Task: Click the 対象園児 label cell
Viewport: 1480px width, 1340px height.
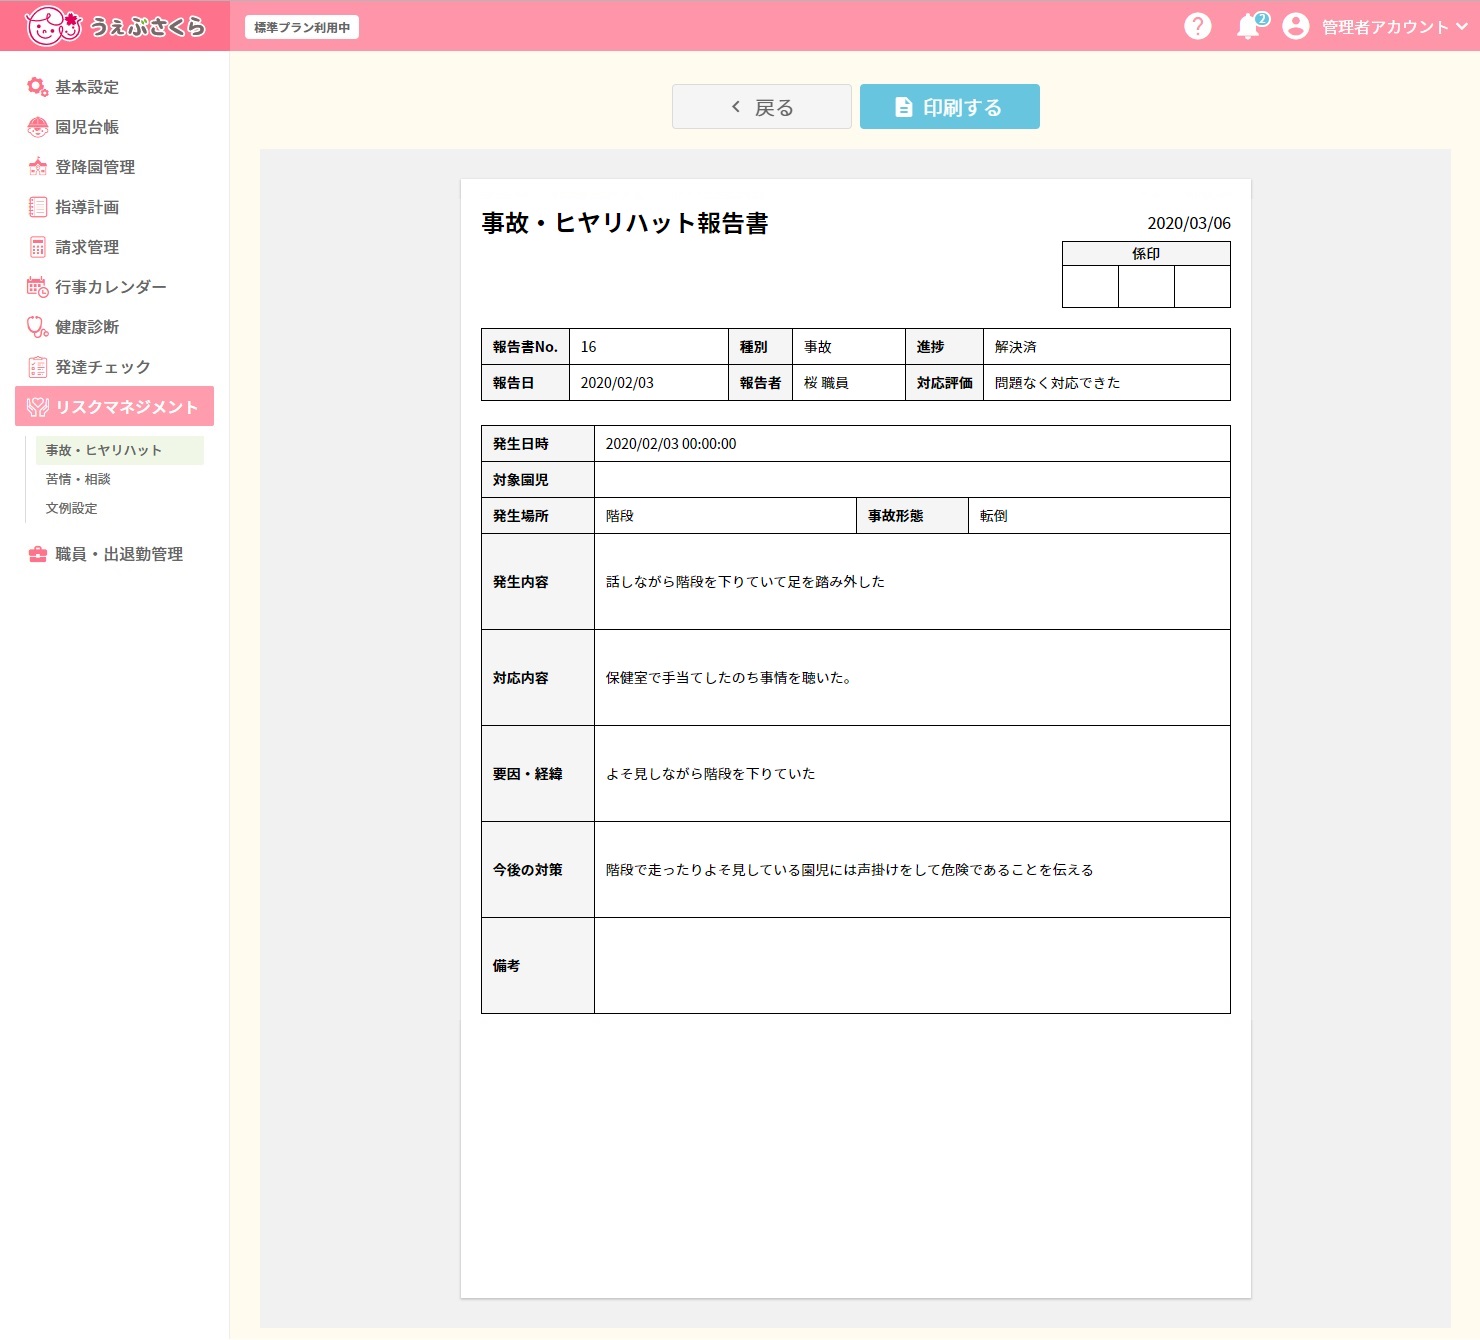Action: point(538,480)
